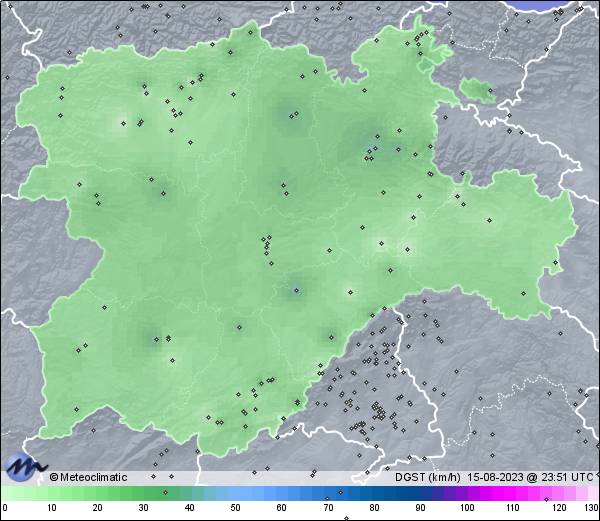The image size is (600, 521).
Task: Click the scale label 80
Action: click(374, 508)
